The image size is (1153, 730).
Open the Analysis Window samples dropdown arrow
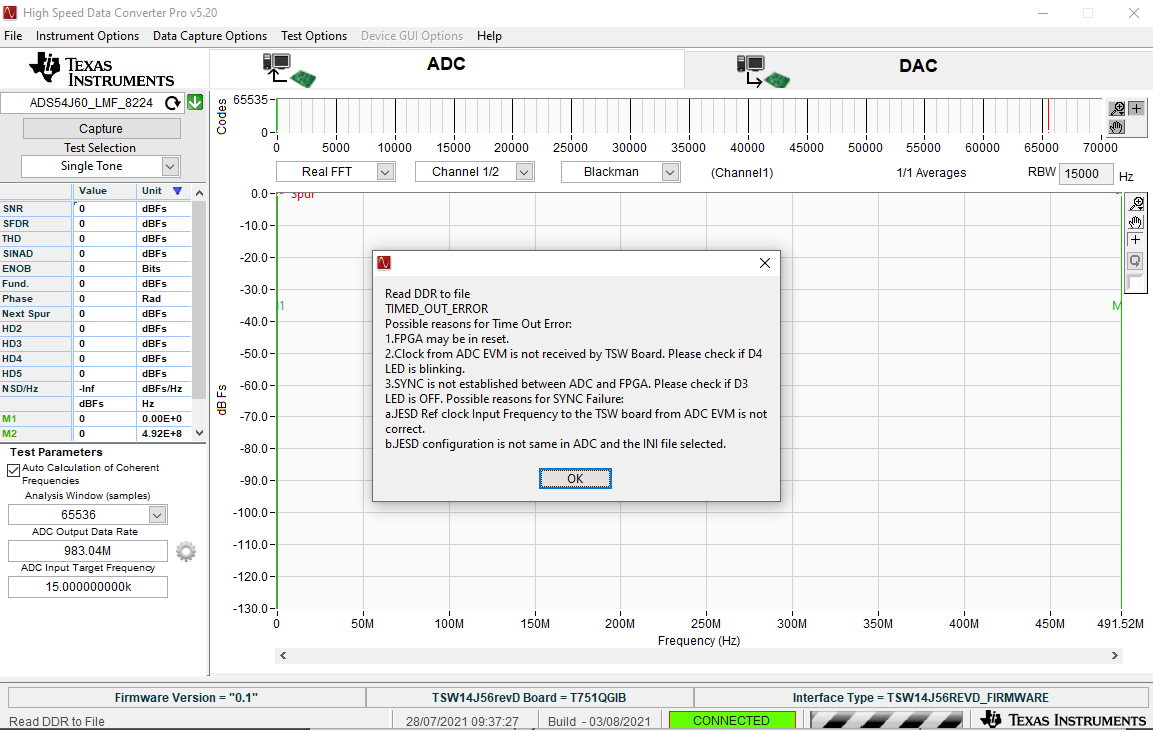click(157, 515)
